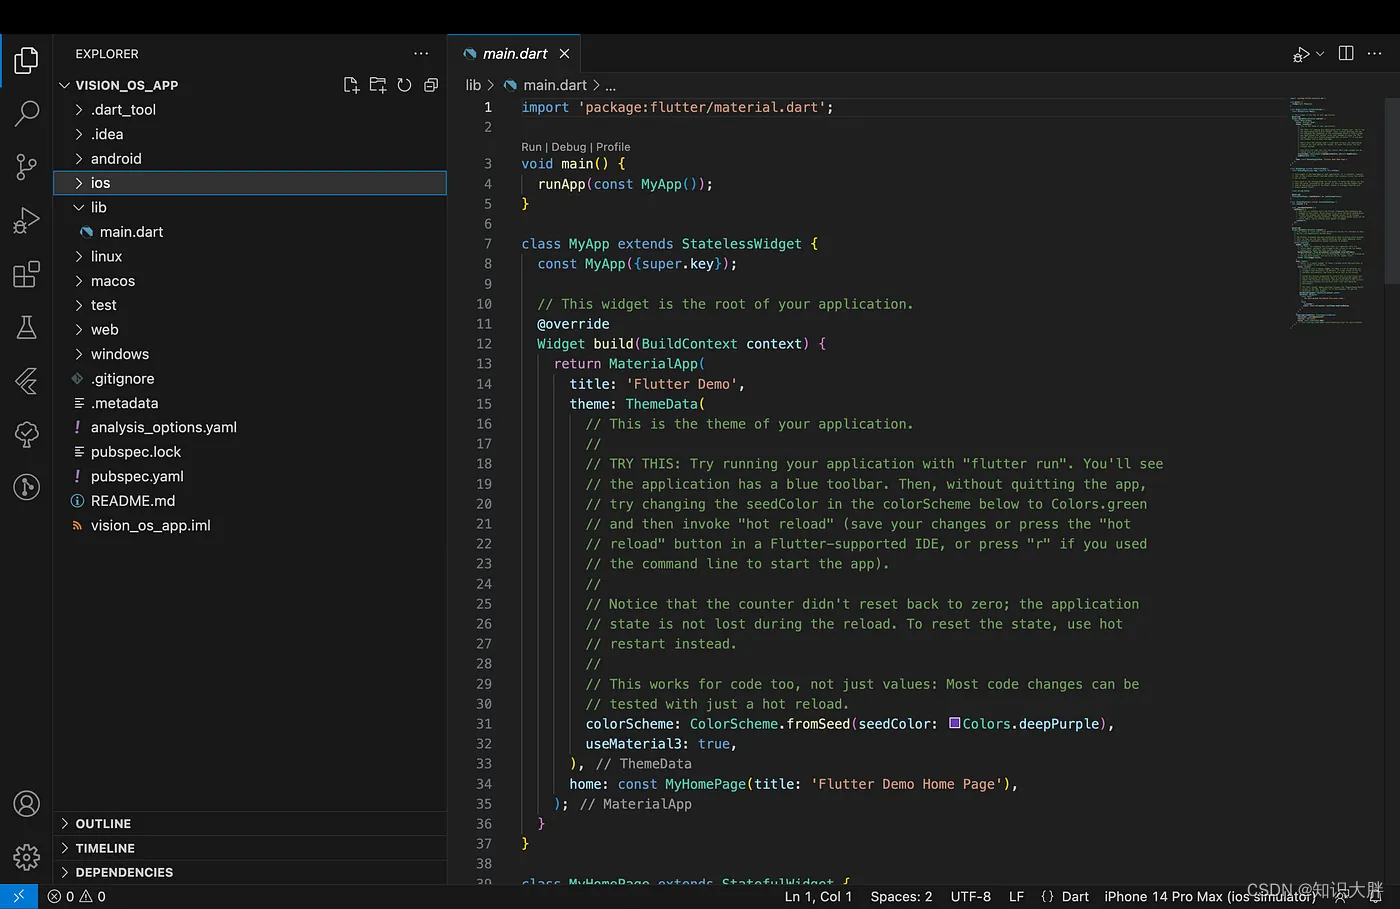Close the main.dart tab
Viewport: 1400px width, 909px height.
point(564,54)
